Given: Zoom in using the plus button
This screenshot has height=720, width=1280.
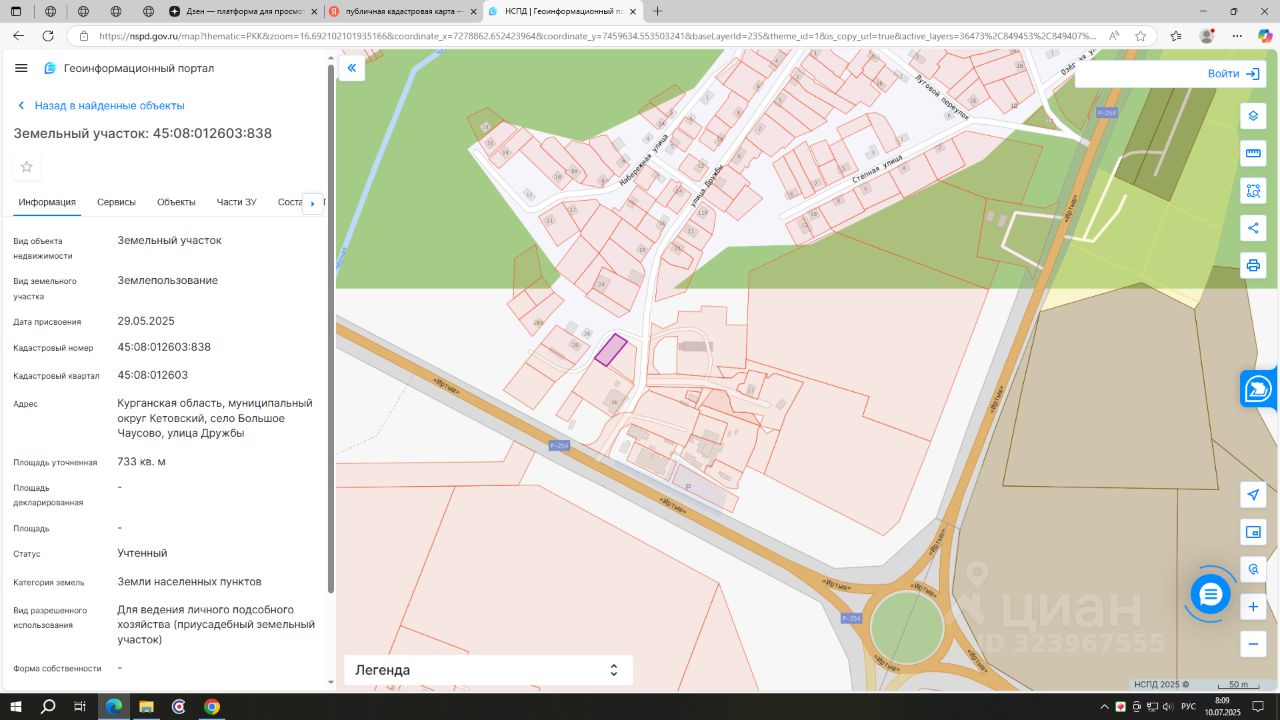Looking at the screenshot, I should [x=1253, y=606].
